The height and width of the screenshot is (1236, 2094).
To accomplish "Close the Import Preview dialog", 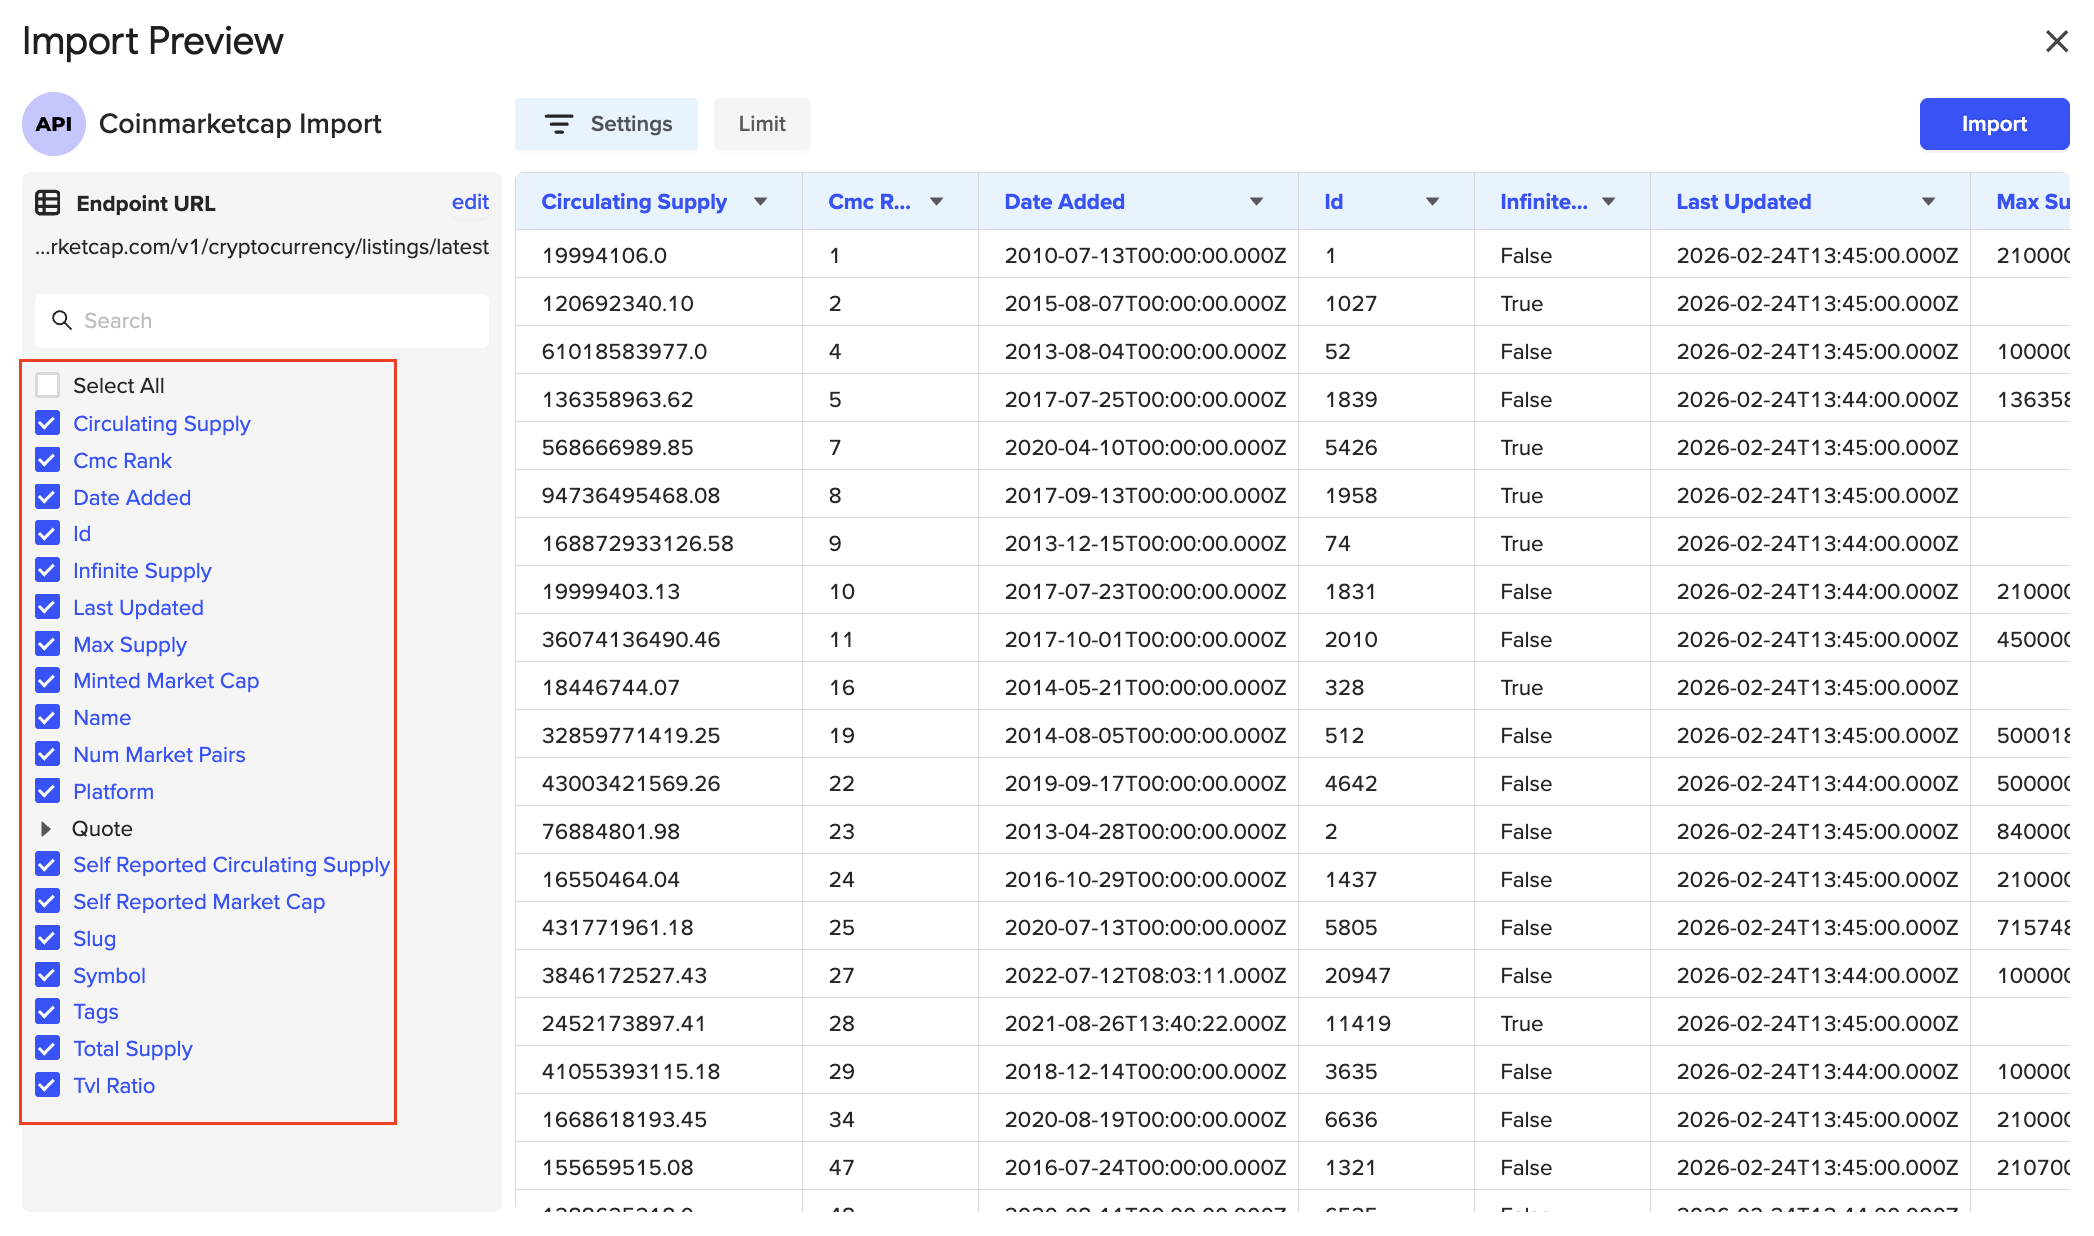I will click(2056, 41).
